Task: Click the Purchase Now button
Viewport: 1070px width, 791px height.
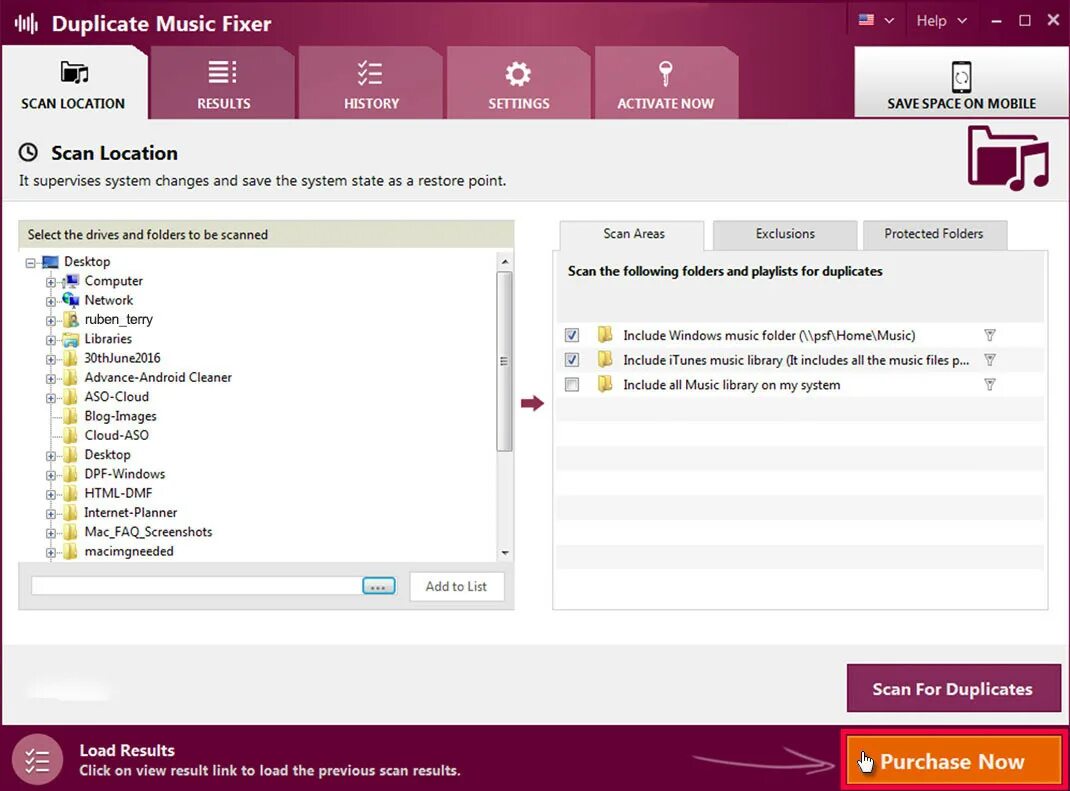Action: tap(953, 761)
